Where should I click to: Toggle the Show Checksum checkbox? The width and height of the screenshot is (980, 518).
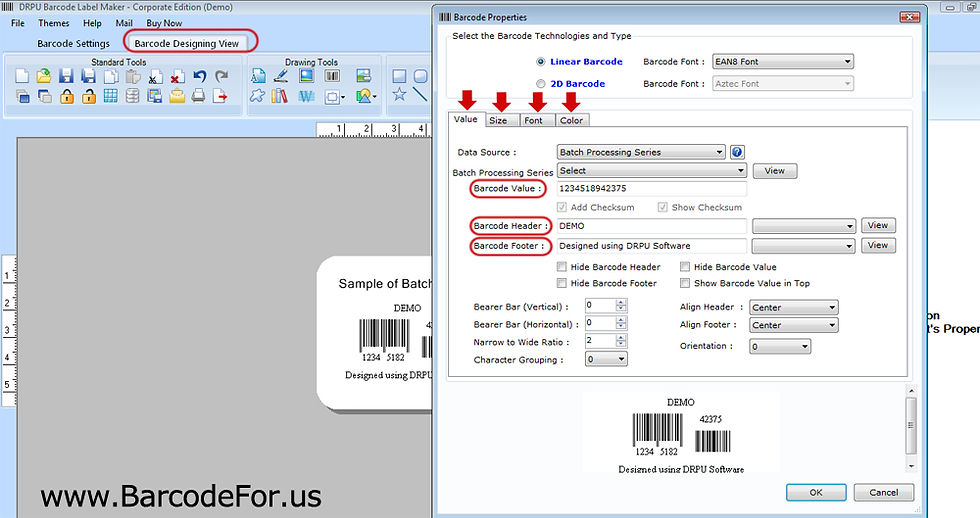coord(662,207)
